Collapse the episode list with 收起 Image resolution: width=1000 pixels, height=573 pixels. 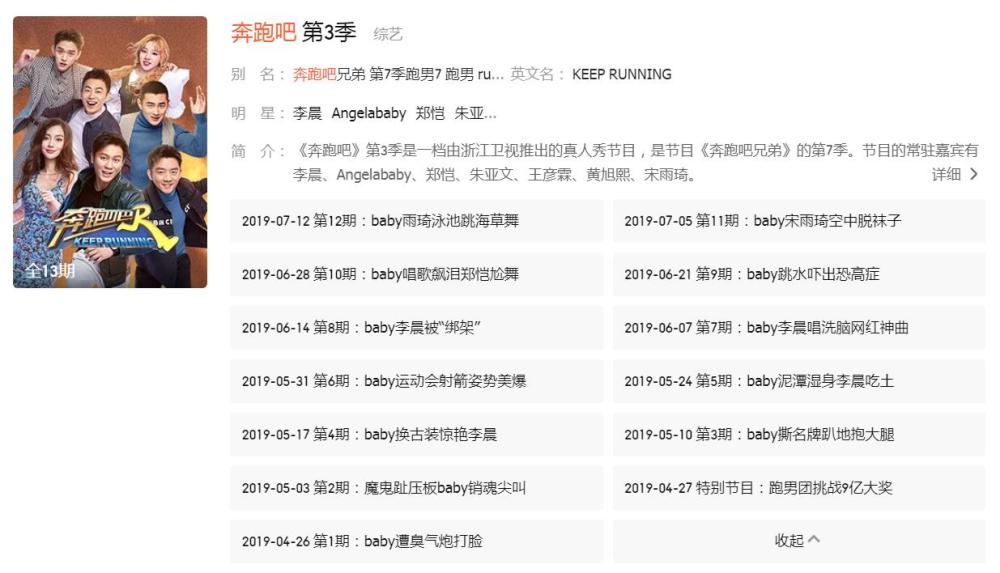798,540
